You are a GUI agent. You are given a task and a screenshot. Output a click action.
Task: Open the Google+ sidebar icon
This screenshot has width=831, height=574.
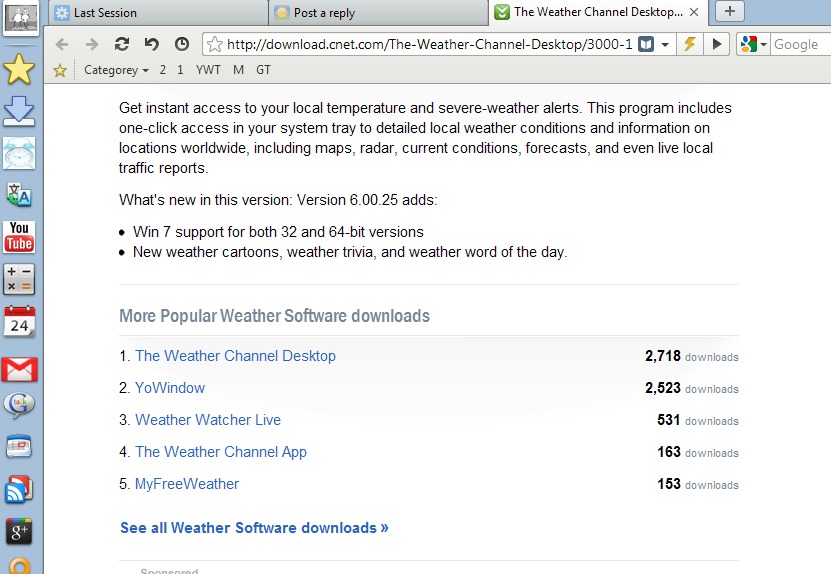point(19,531)
